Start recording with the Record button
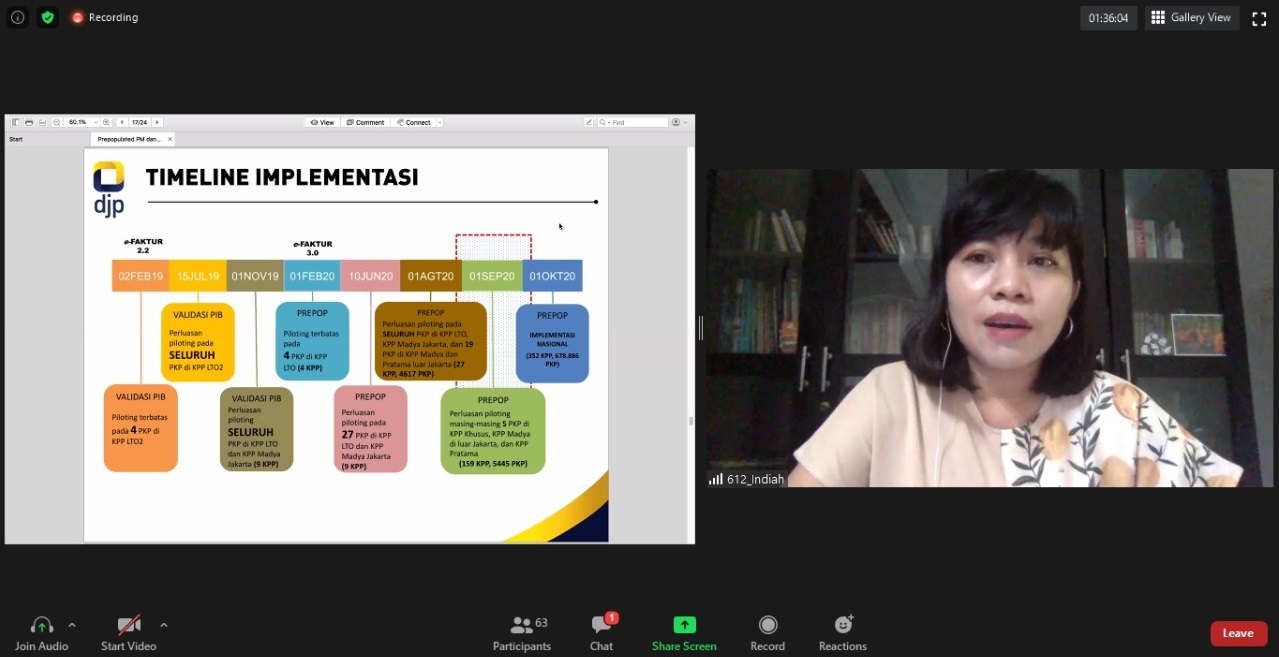Image resolution: width=1279 pixels, height=657 pixels. [767, 632]
